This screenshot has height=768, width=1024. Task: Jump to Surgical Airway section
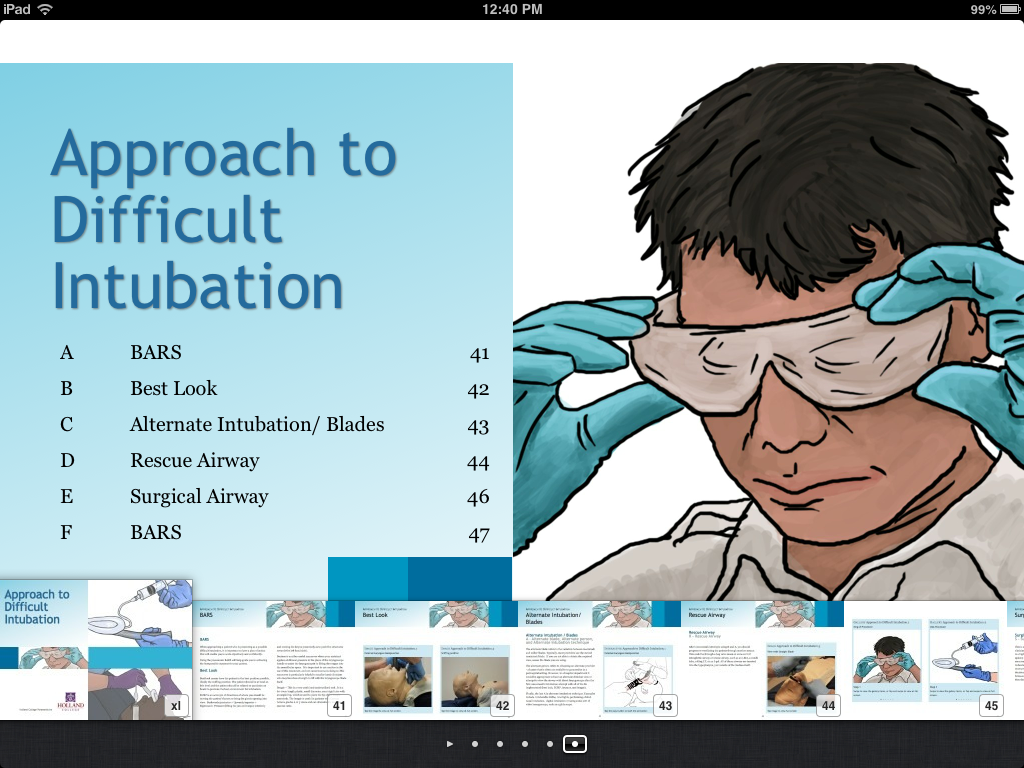[274, 497]
